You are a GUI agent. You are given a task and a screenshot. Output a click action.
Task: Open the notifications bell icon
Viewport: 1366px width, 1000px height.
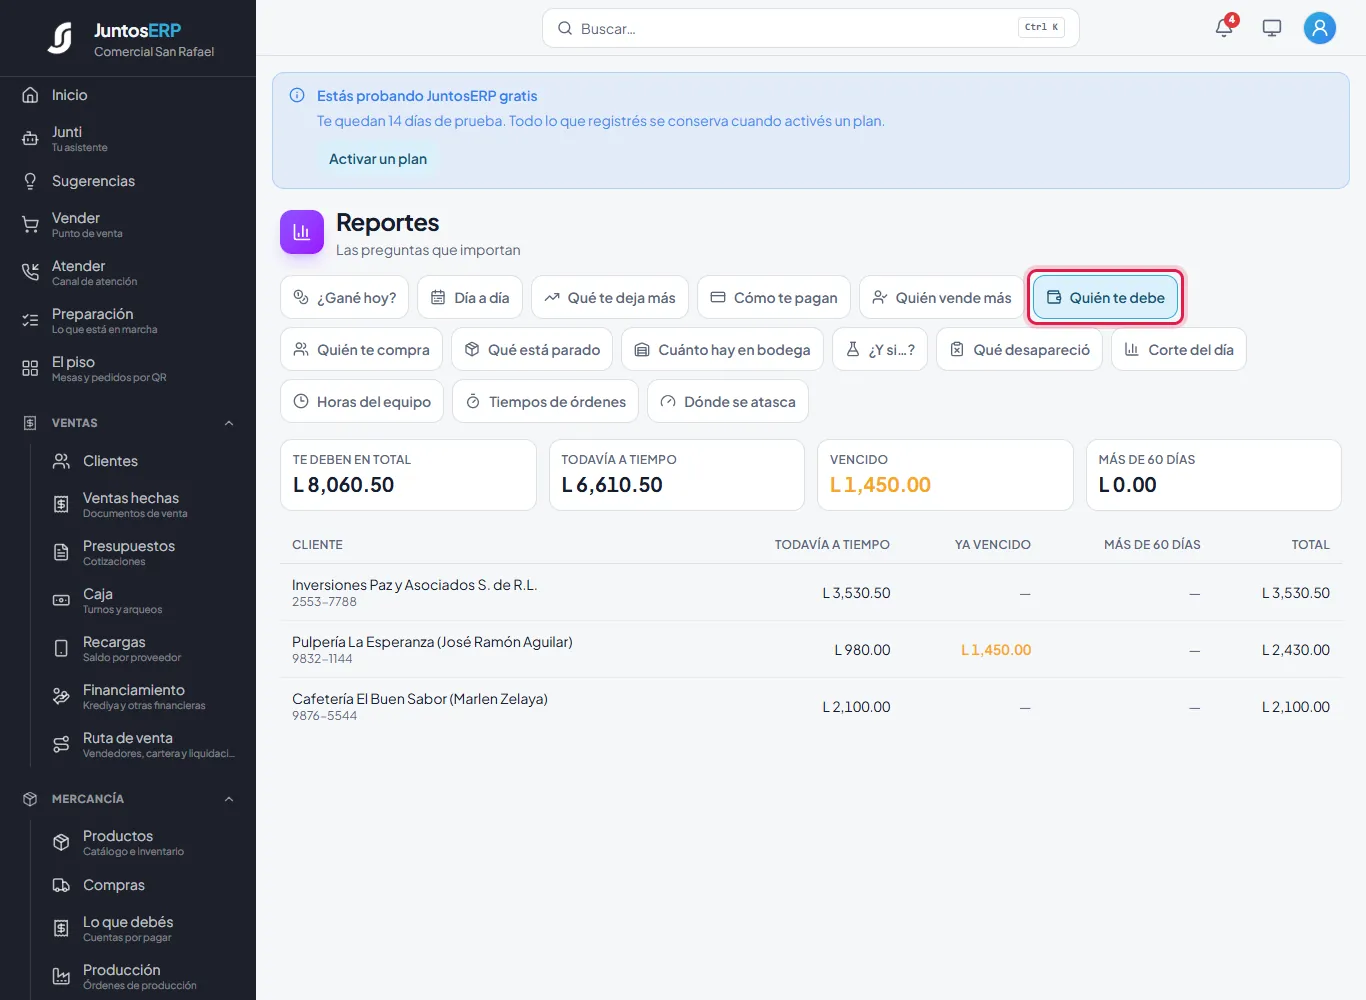click(x=1224, y=28)
